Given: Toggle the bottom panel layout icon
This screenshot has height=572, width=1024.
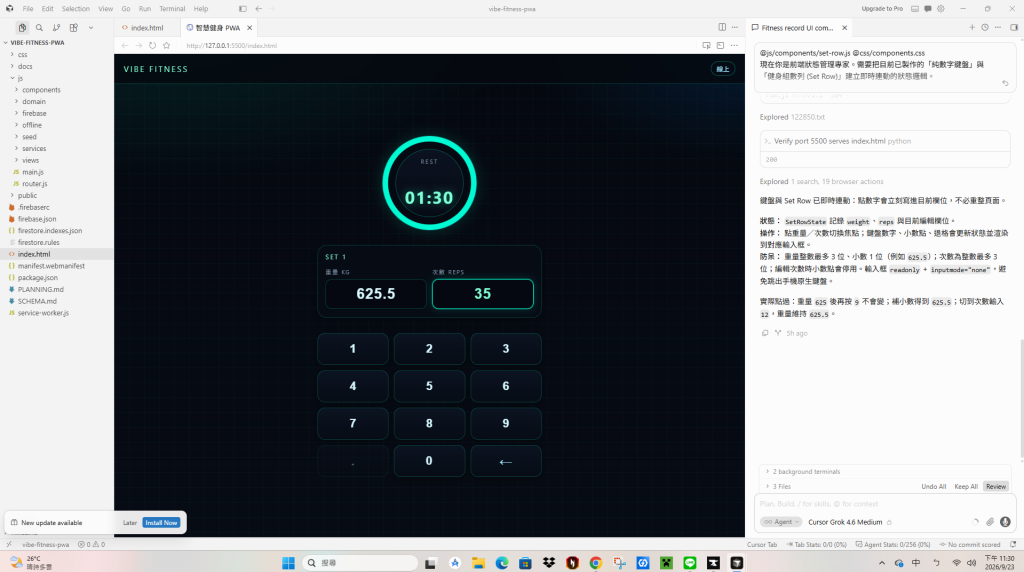Looking at the screenshot, I should 915,8.
